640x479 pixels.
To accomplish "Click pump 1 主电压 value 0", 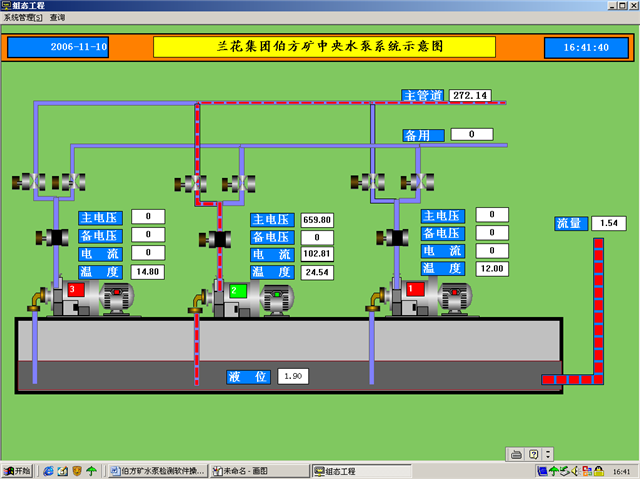I will tap(492, 215).
